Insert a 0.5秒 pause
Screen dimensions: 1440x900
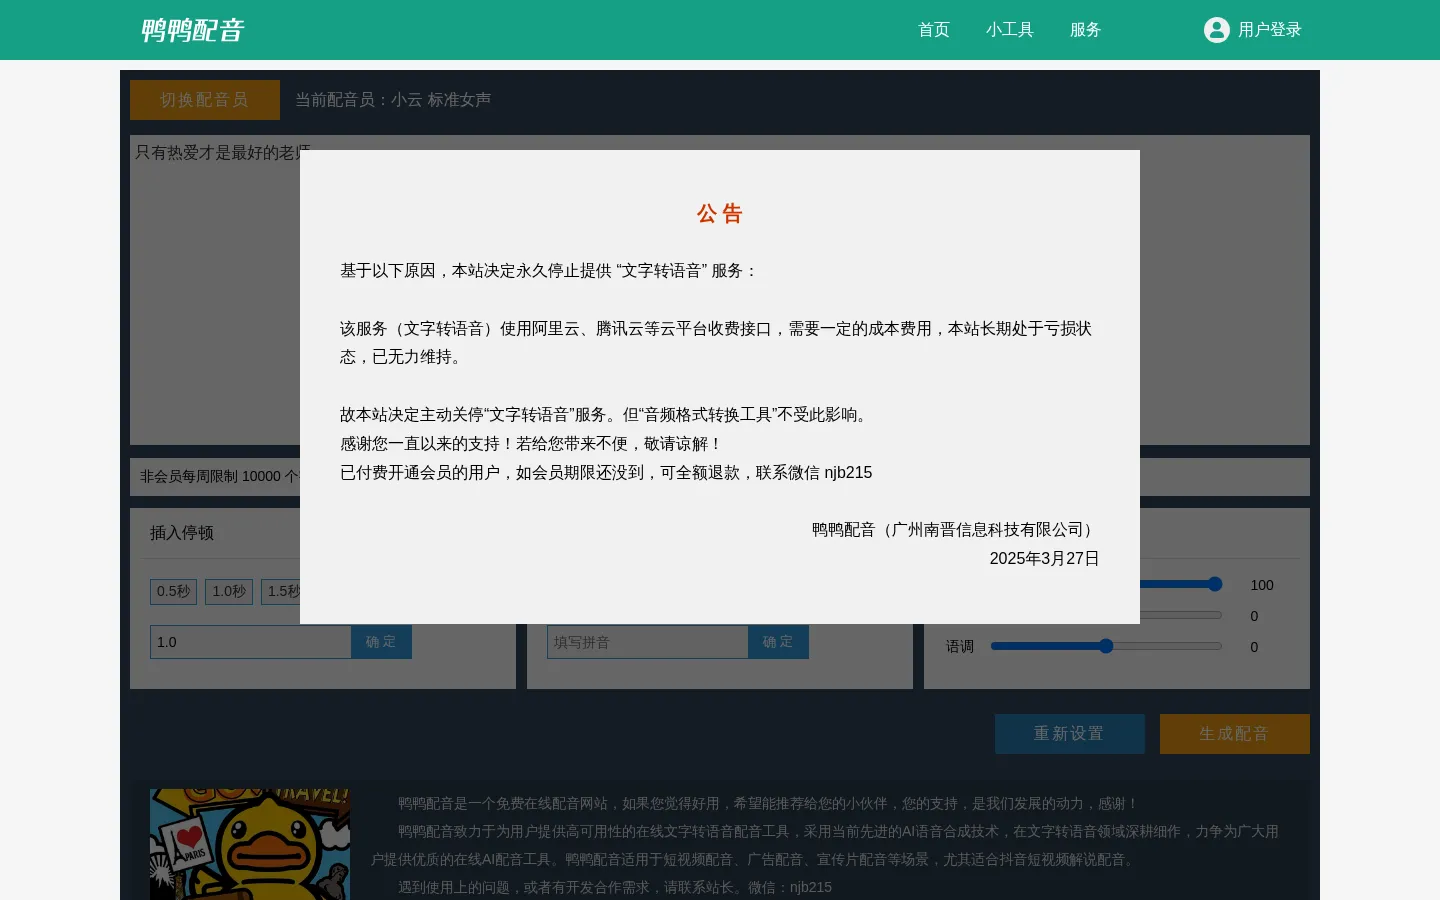click(x=173, y=592)
